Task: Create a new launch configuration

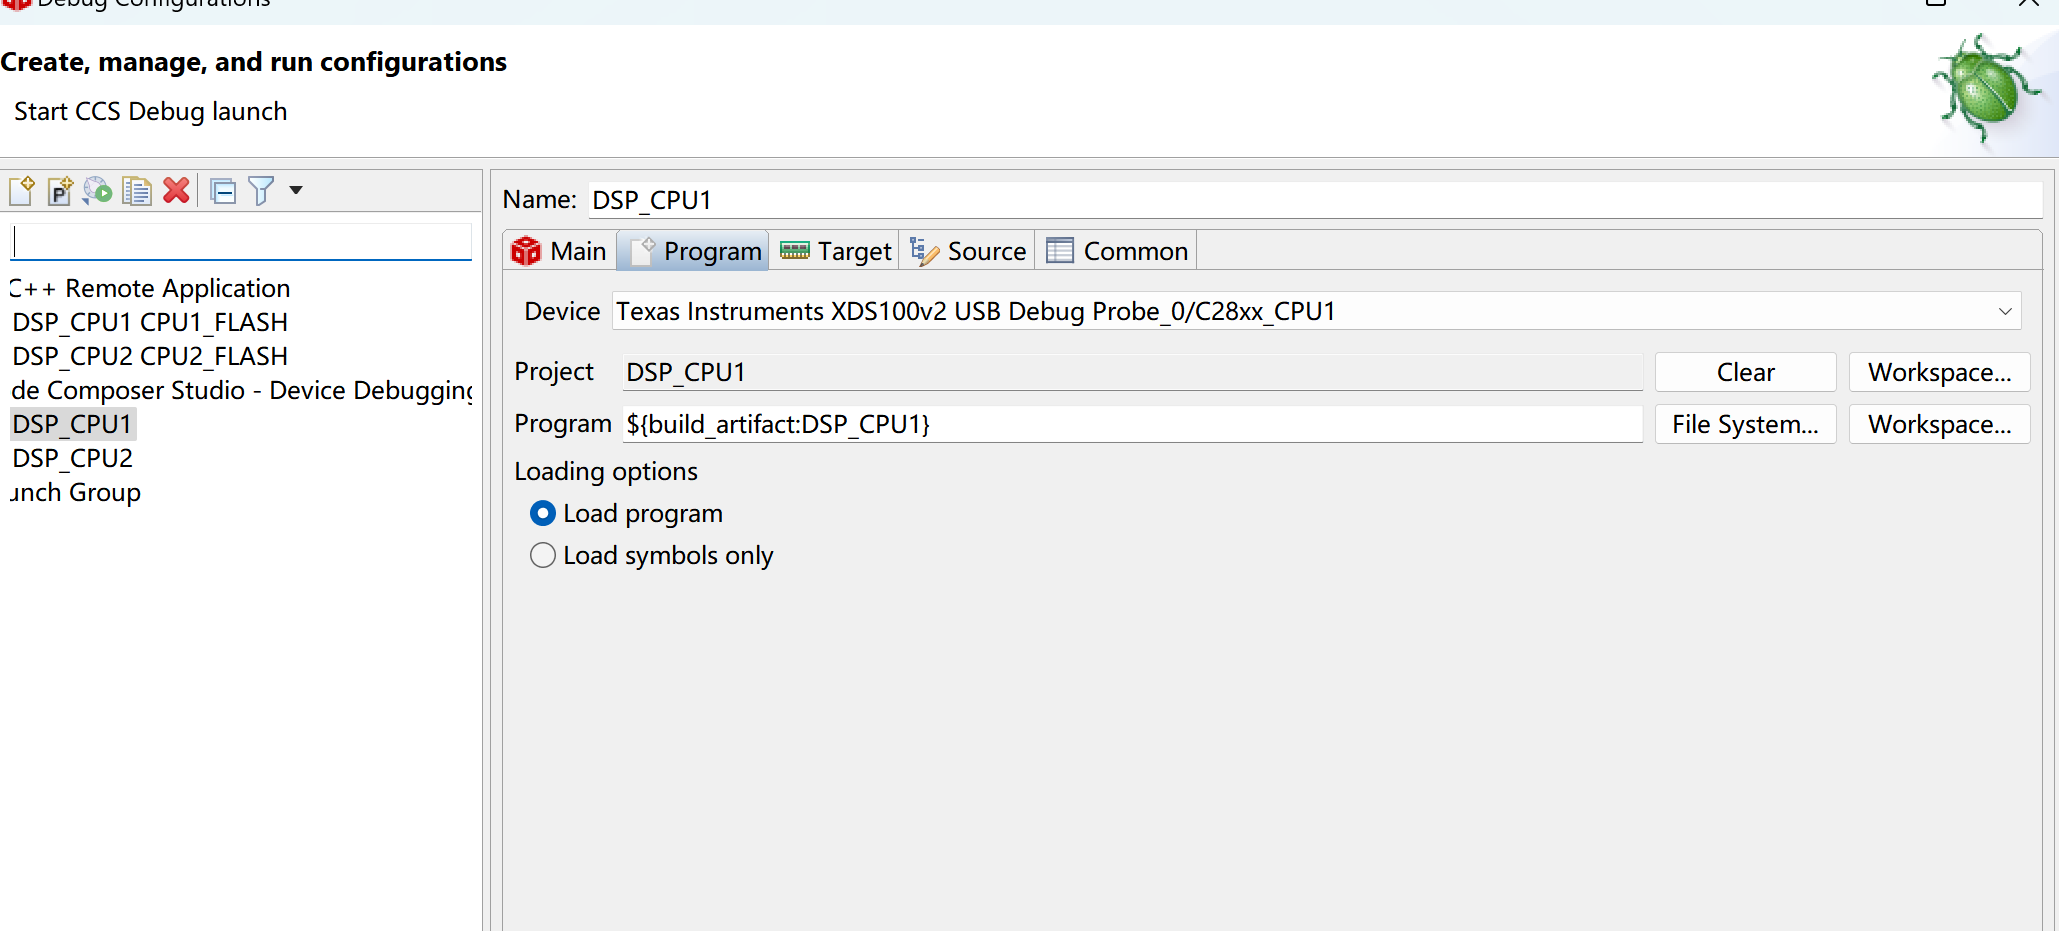Action: 21,190
